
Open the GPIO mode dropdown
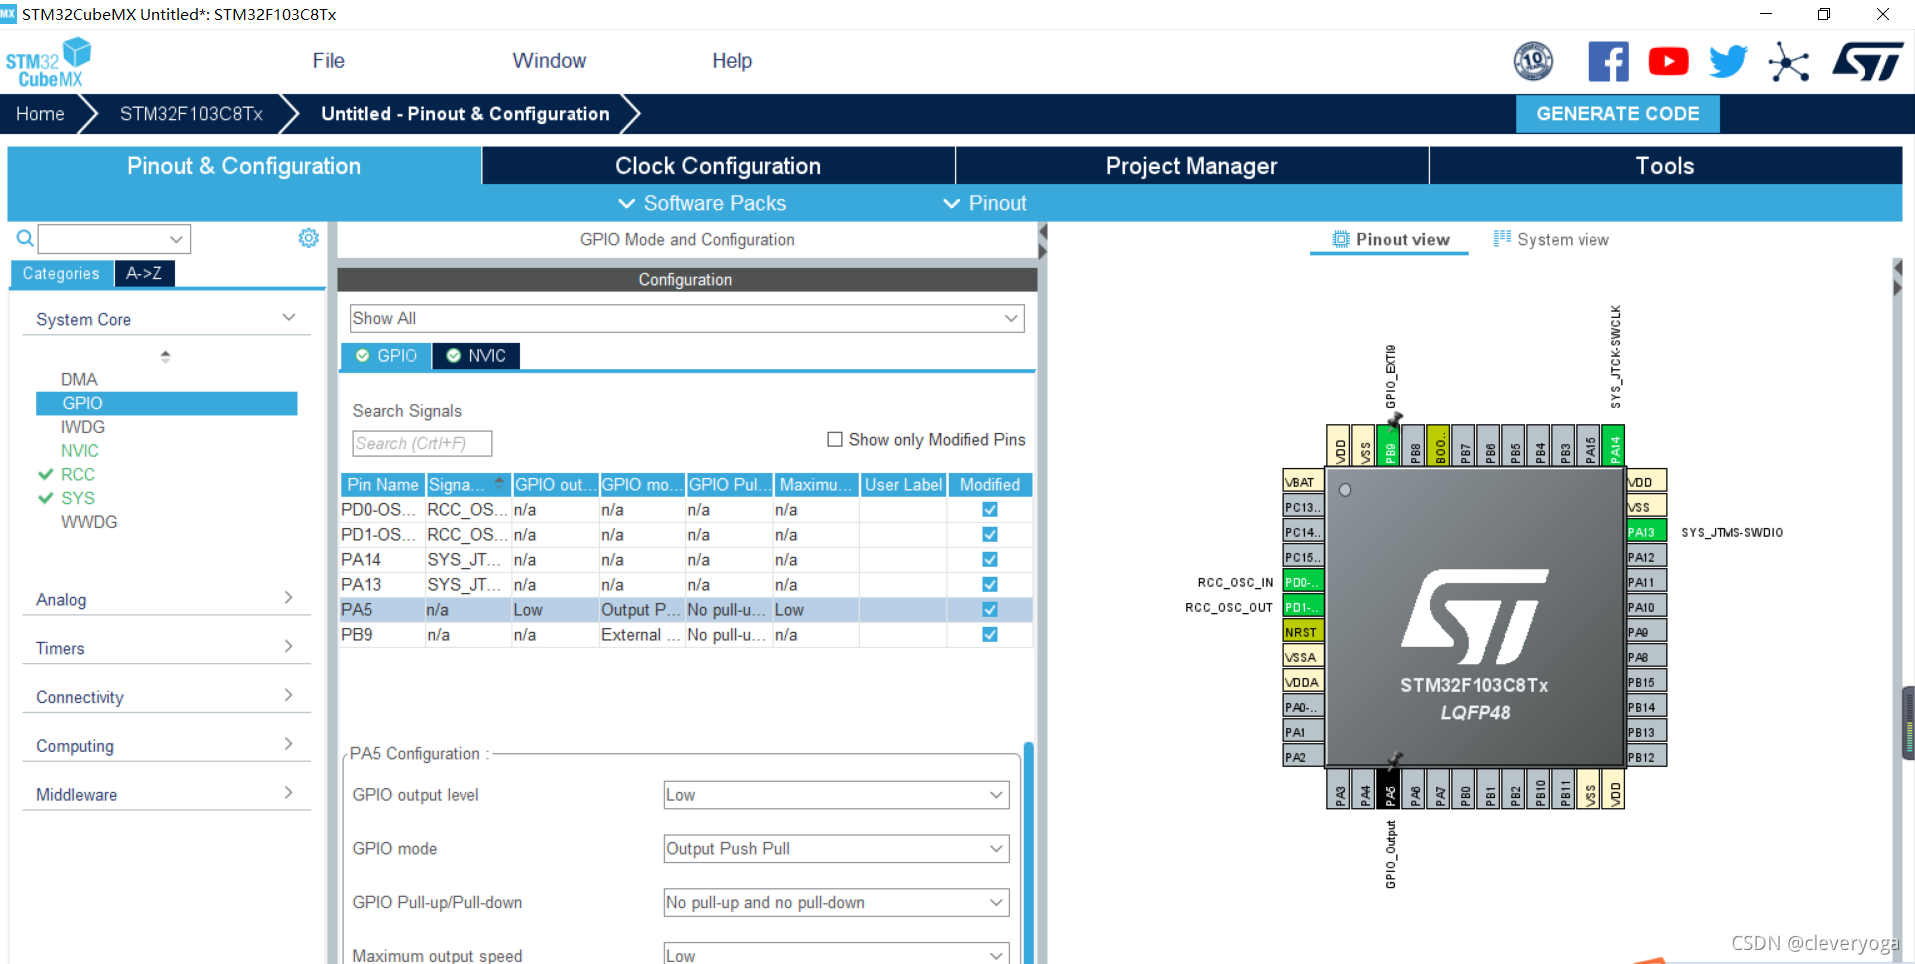pos(836,848)
